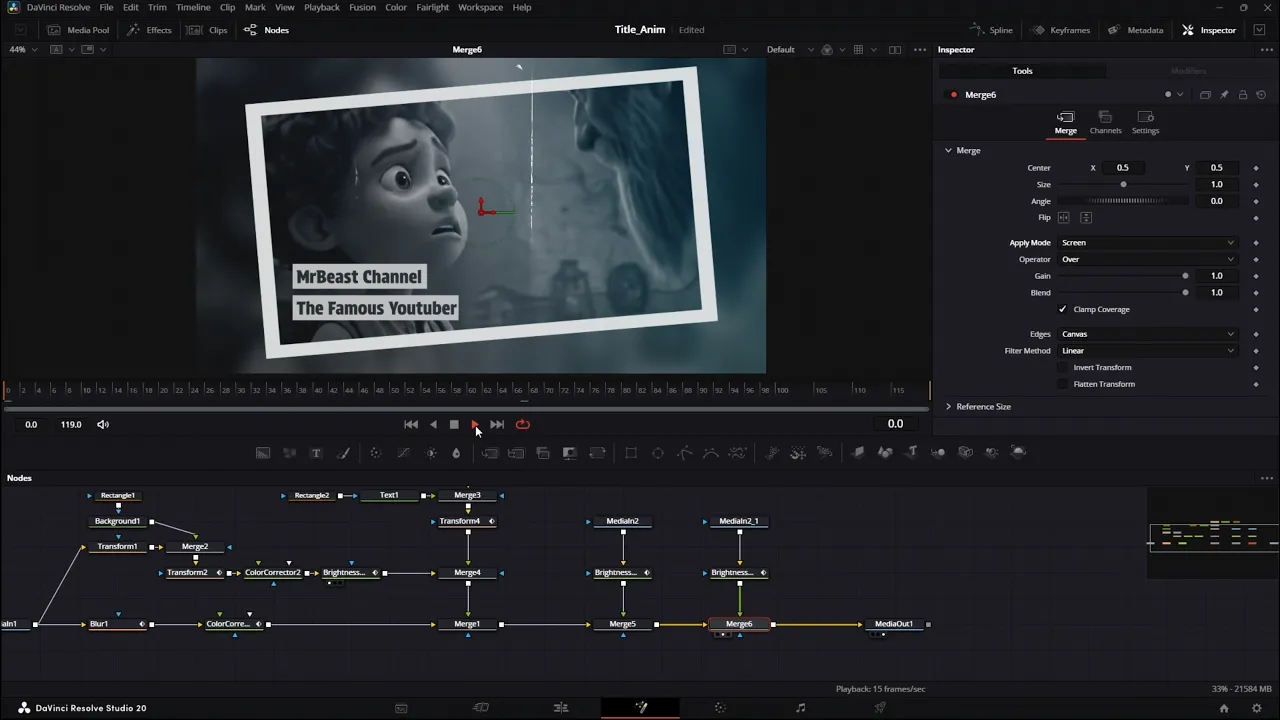Open the Fusion menu
Viewport: 1280px width, 720px height.
click(x=362, y=7)
